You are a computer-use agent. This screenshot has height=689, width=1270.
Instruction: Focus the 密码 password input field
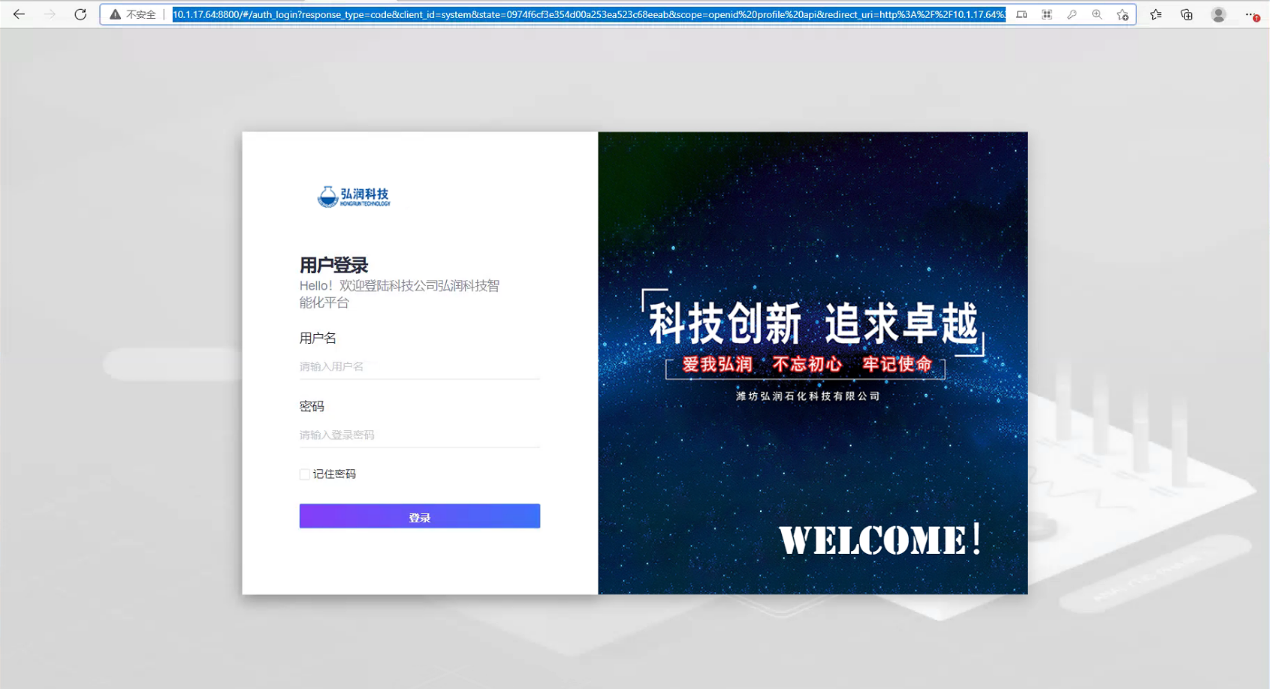tap(419, 435)
